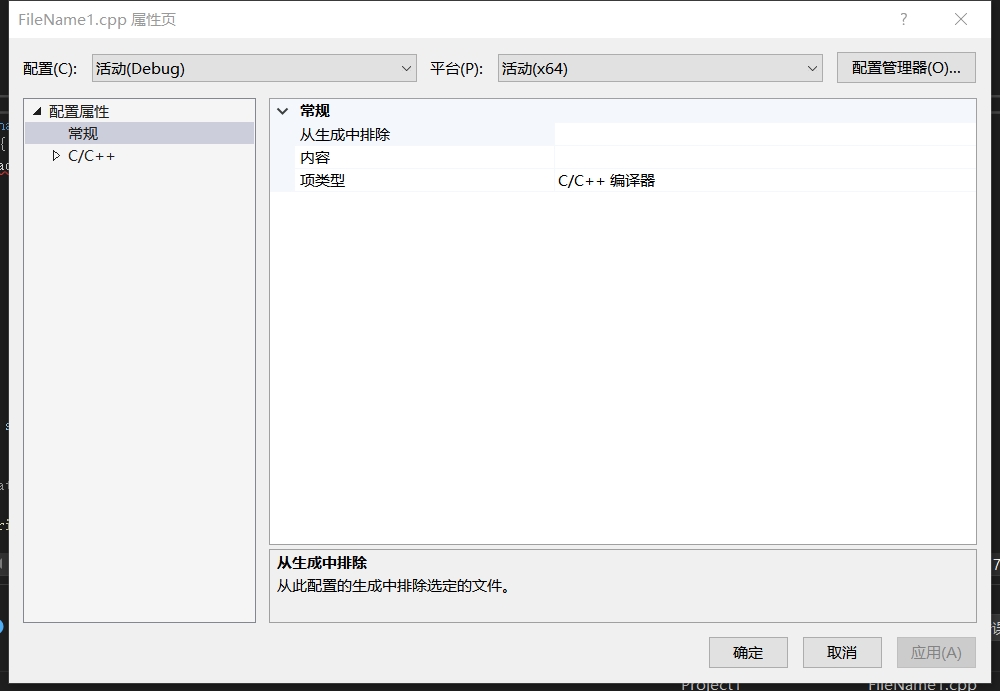Screen dimensions: 1000x691
Task: Click the 常规 section header text
Action: (315, 111)
